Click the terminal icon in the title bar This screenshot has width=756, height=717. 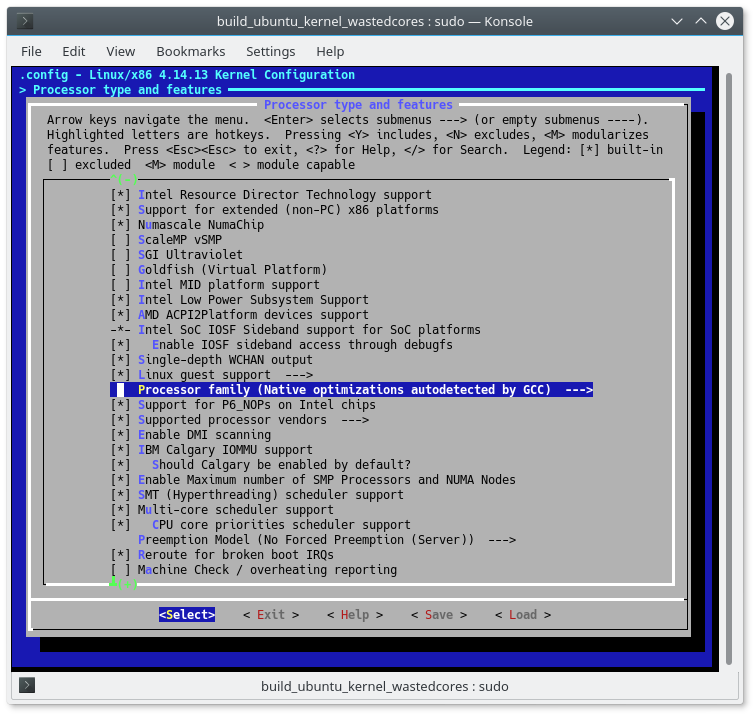click(25, 21)
